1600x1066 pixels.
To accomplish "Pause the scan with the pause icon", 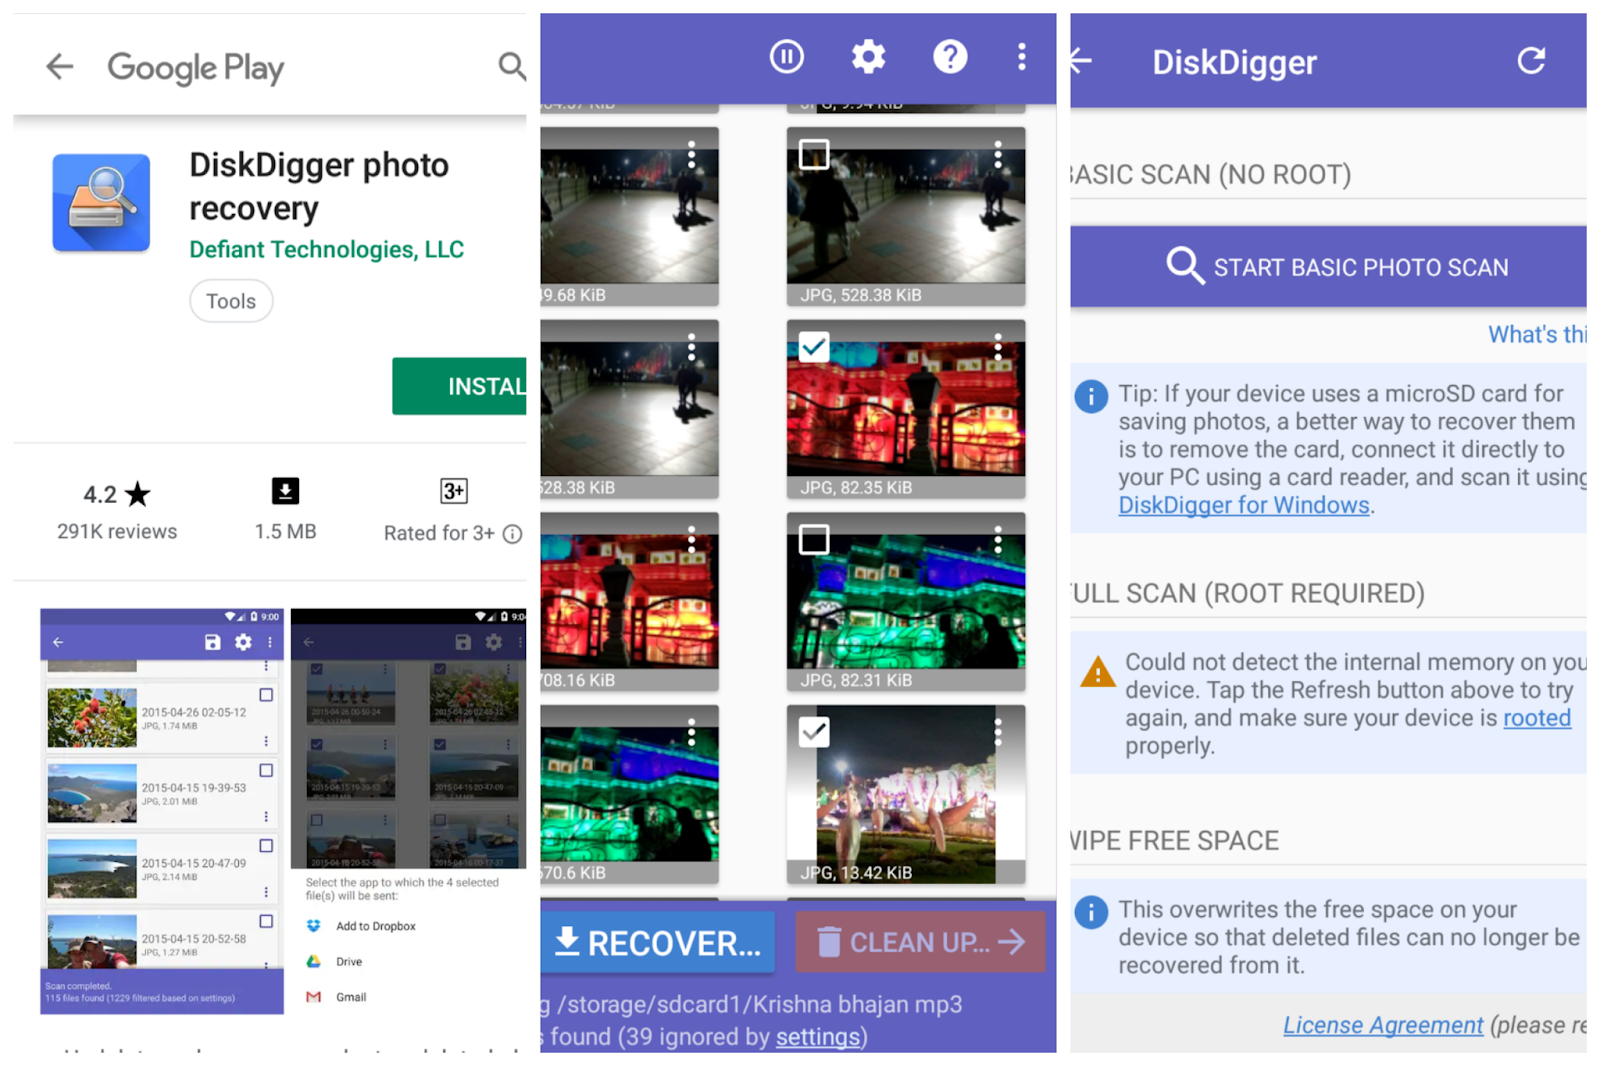I will click(787, 57).
